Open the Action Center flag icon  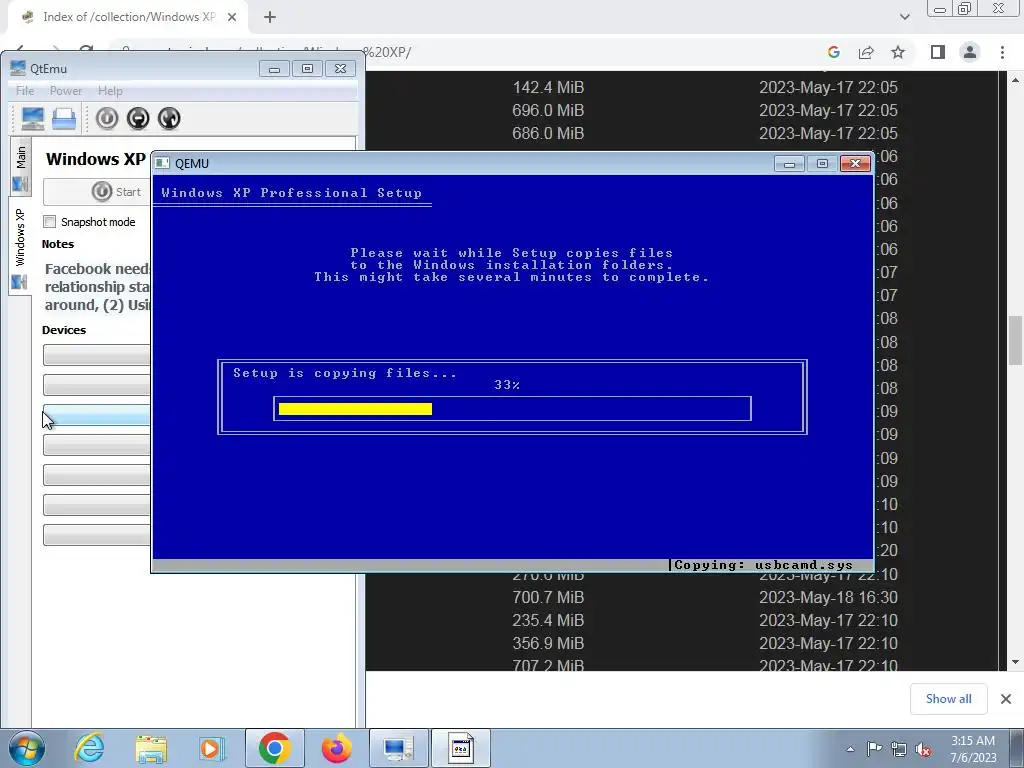click(874, 749)
